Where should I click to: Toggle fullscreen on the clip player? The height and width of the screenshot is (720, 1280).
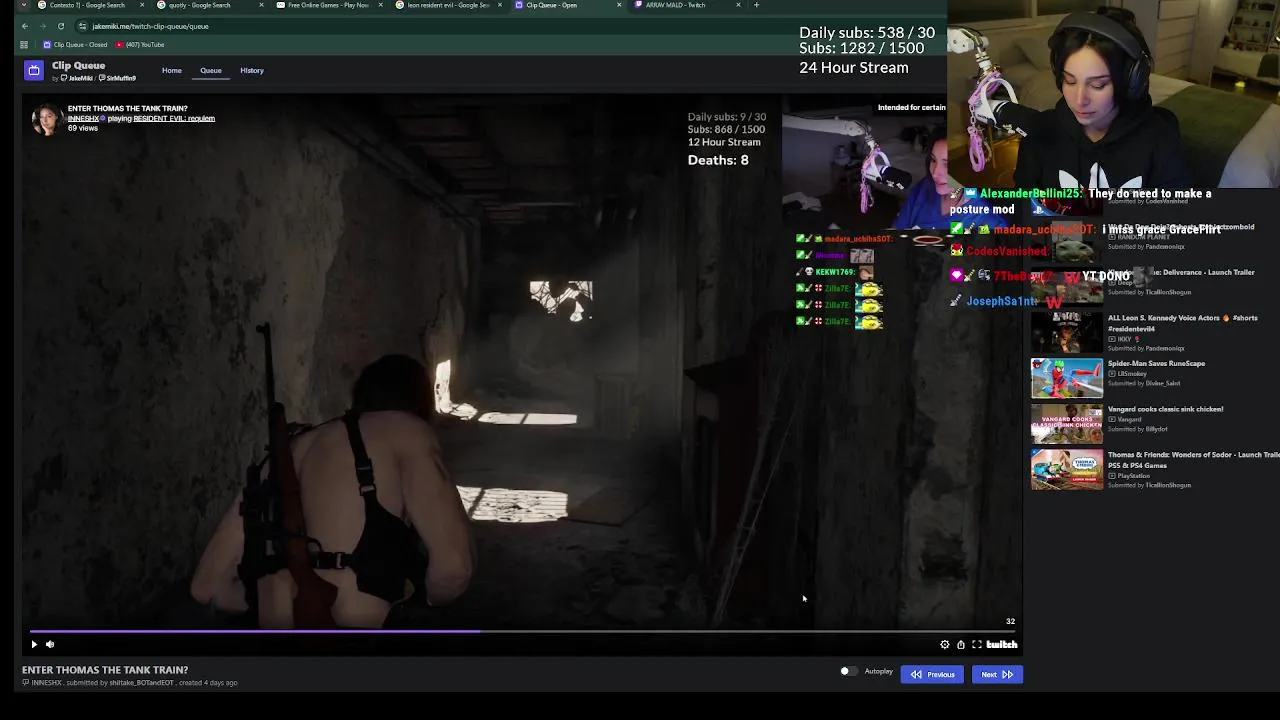[977, 645]
